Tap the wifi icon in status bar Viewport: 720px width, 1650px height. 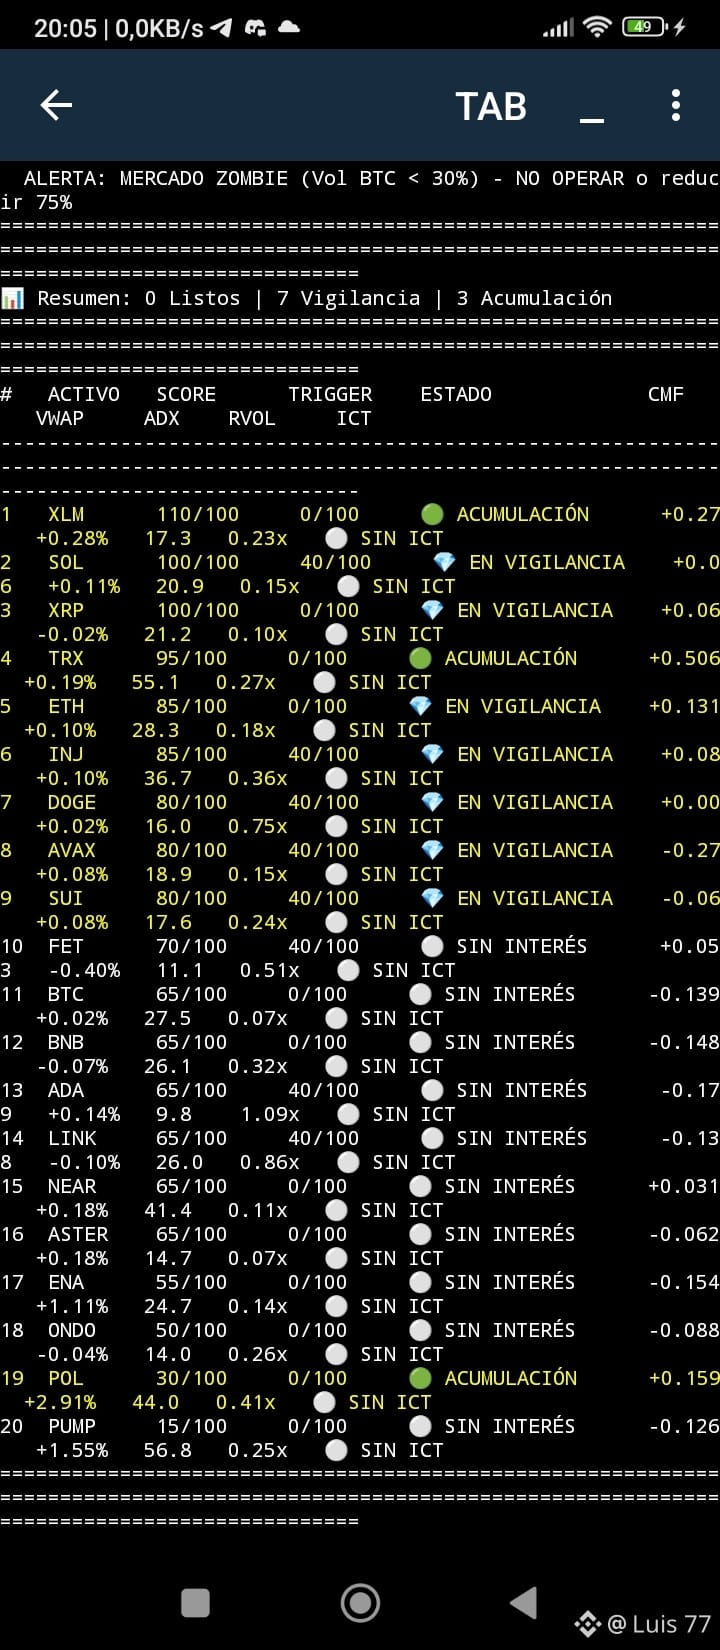point(597,27)
